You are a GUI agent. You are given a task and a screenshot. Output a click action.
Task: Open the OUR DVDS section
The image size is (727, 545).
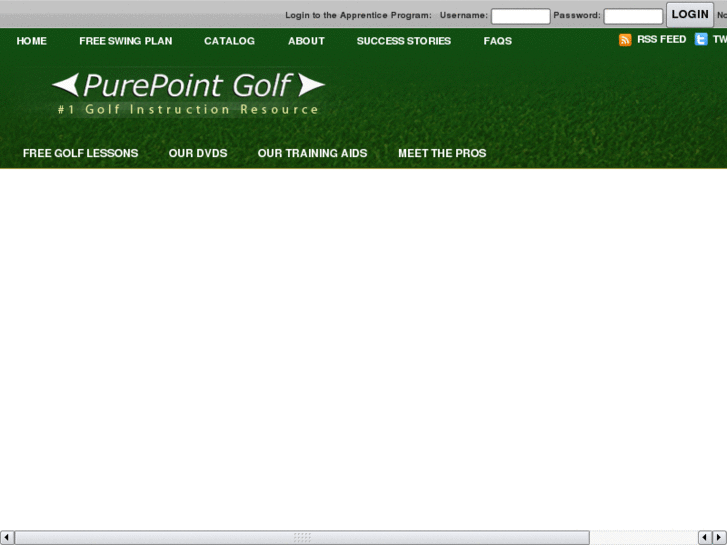(x=198, y=154)
